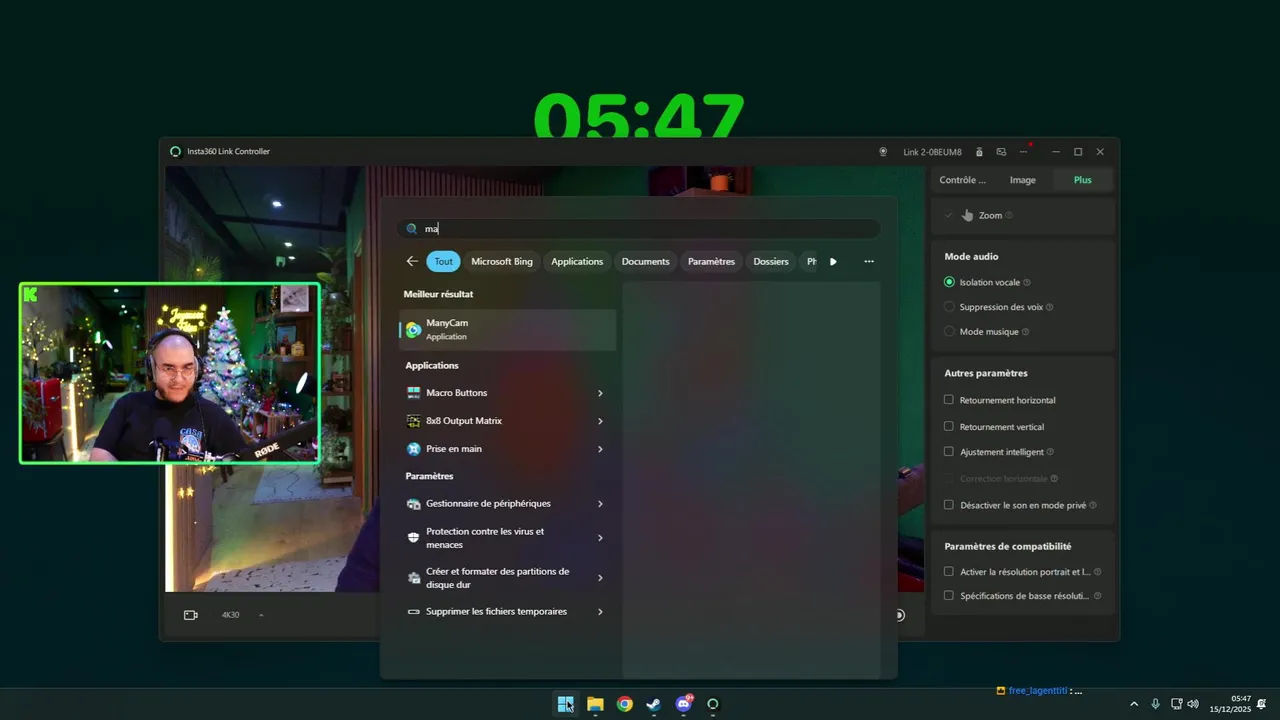The image size is (1280, 720).
Task: Expand the Protection contre les virus chevron
Action: click(x=600, y=538)
